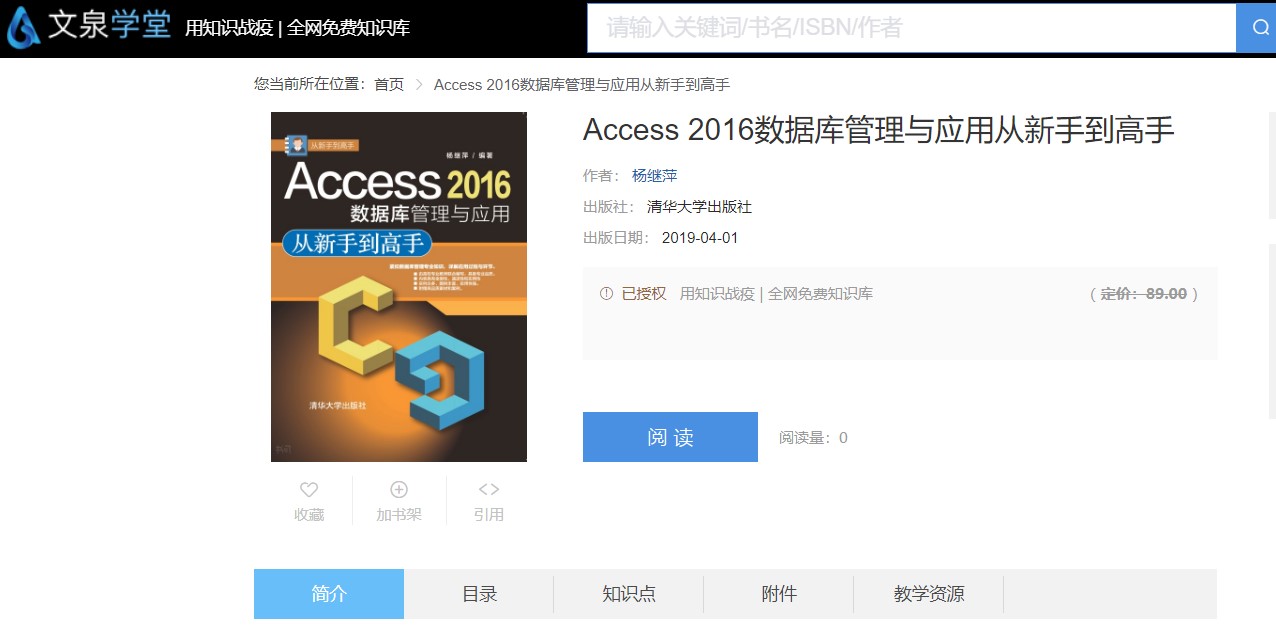Click the publisher name 清华大学出版社
1276x640 pixels.
tap(699, 207)
